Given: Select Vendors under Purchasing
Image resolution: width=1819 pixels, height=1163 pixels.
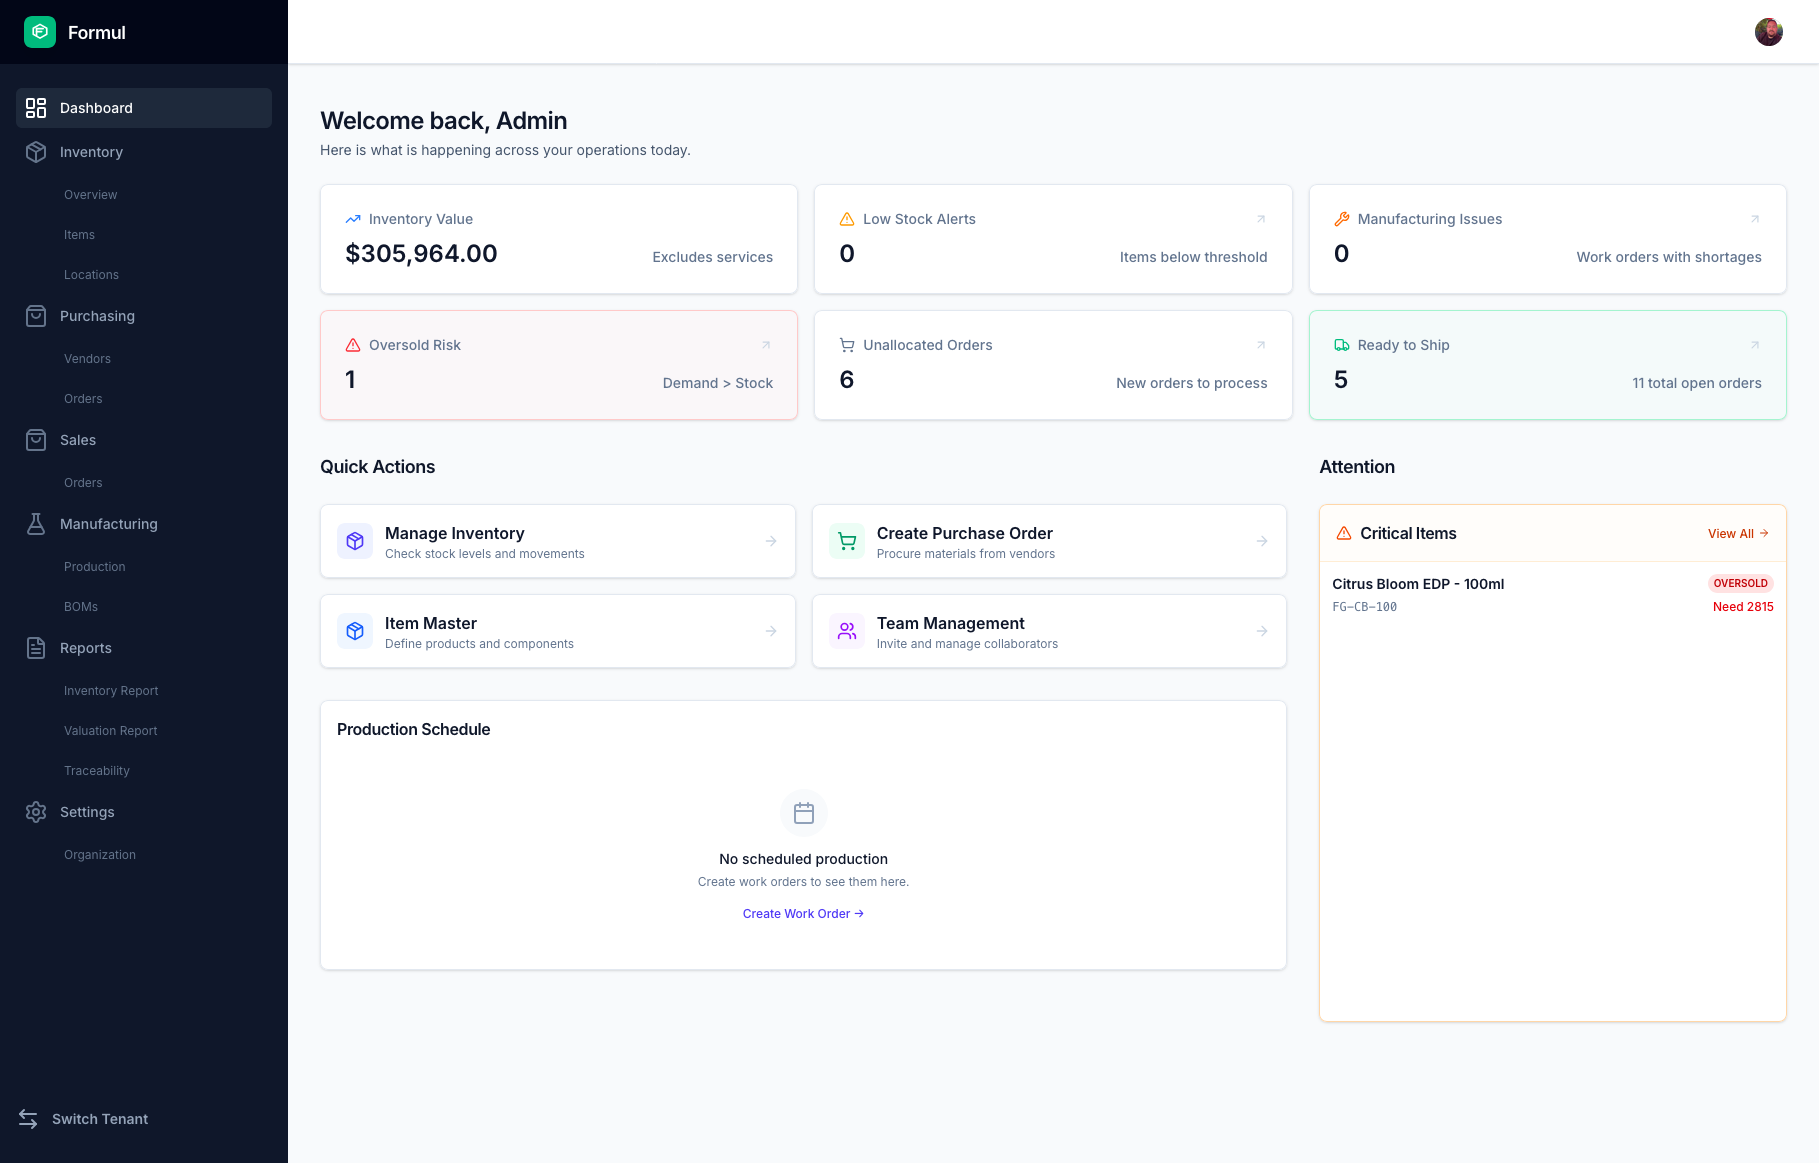Looking at the screenshot, I should point(87,358).
